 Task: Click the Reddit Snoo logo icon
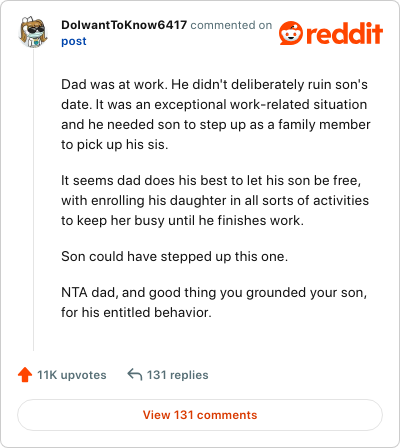point(291,33)
